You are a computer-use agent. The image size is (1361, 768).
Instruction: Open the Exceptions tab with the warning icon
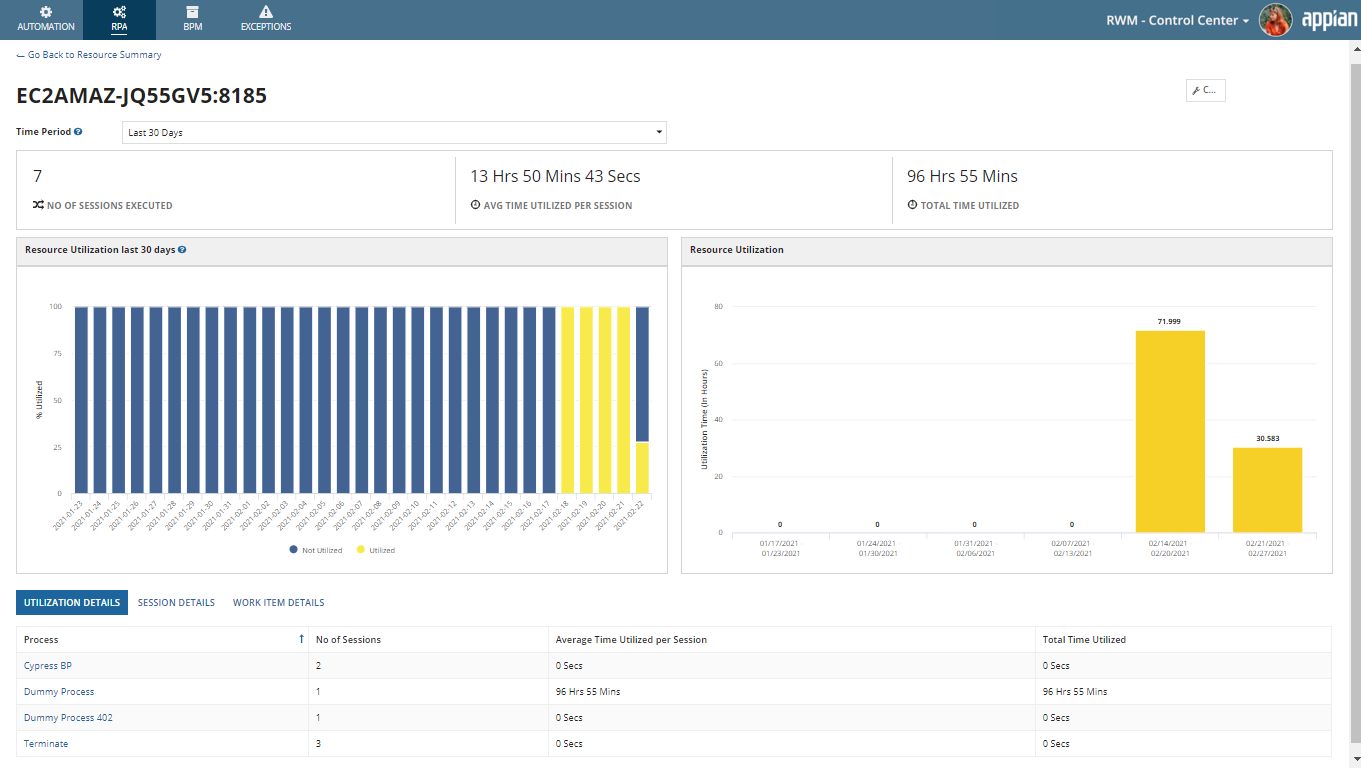(266, 19)
